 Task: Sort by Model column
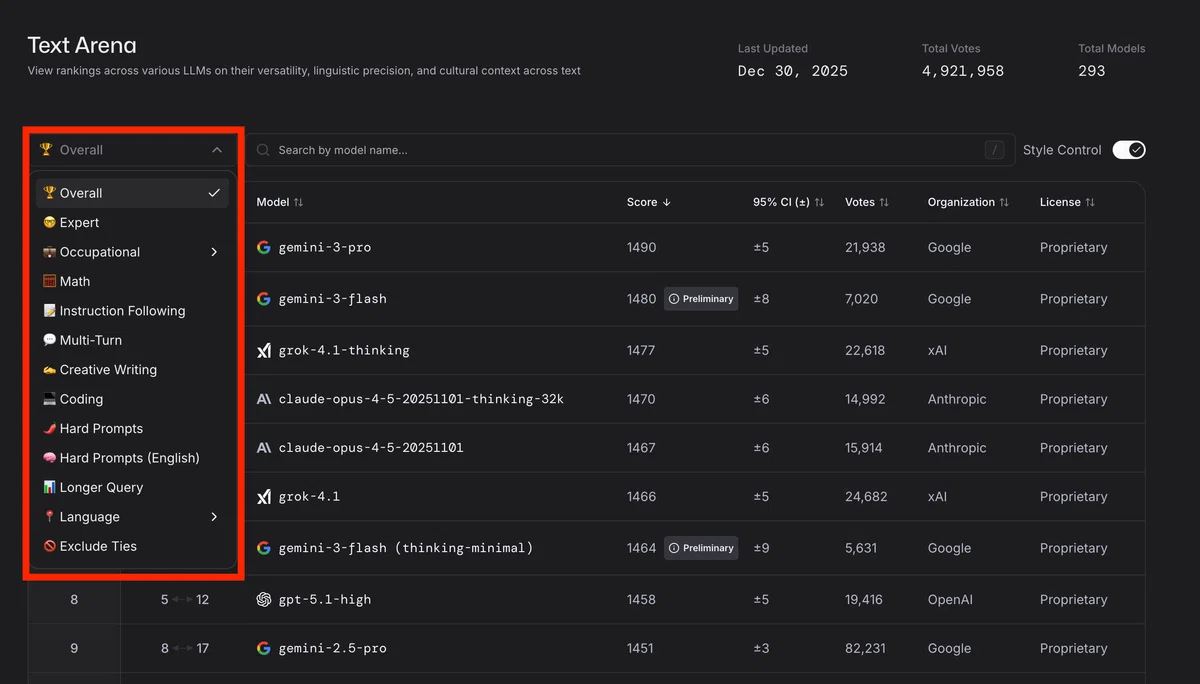pyautogui.click(x=280, y=202)
